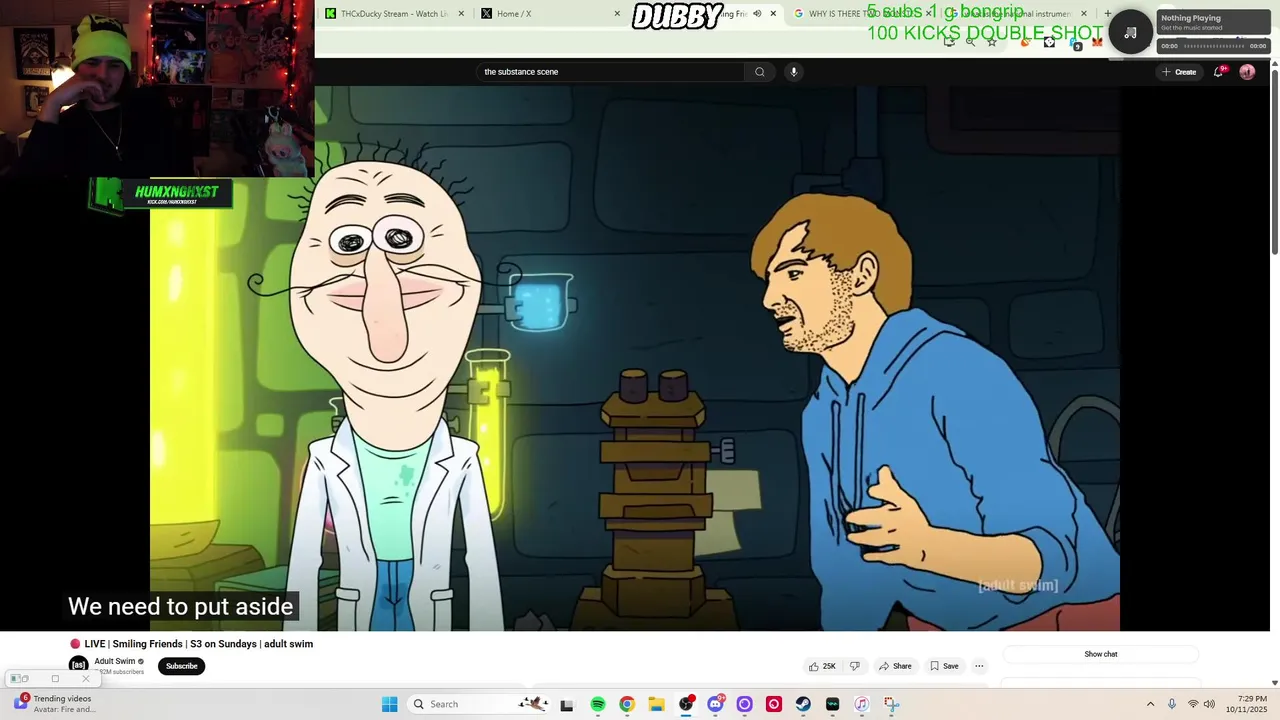Show hidden system tray icons chevron
The image size is (1280, 720).
pyautogui.click(x=1150, y=704)
